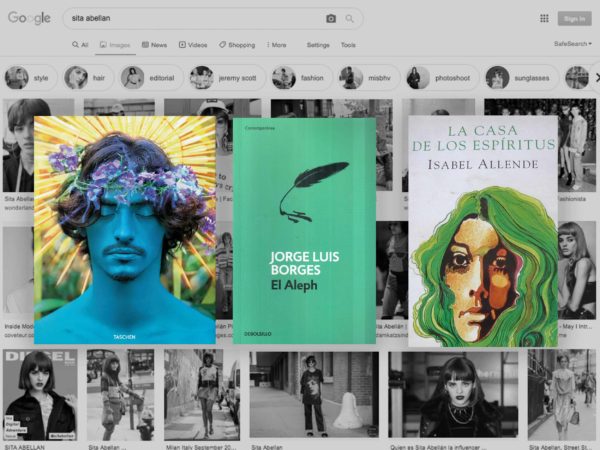Open search by image camera icon
The width and height of the screenshot is (600, 450).
pos(331,18)
